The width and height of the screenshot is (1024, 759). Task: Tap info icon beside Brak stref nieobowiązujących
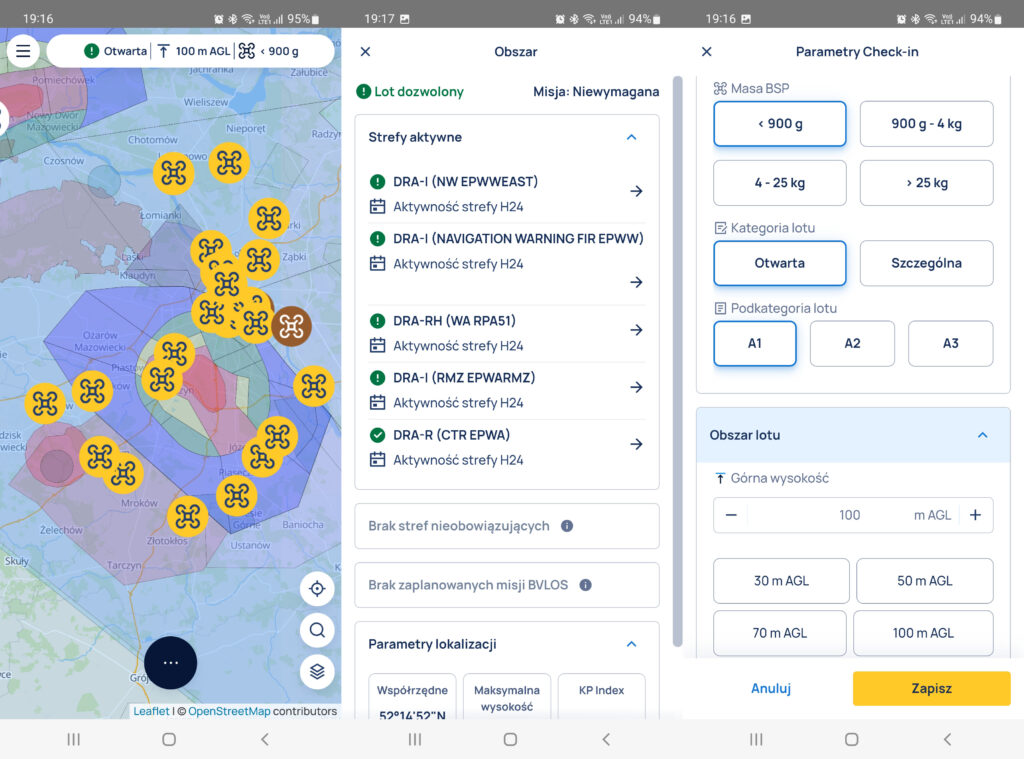(567, 526)
